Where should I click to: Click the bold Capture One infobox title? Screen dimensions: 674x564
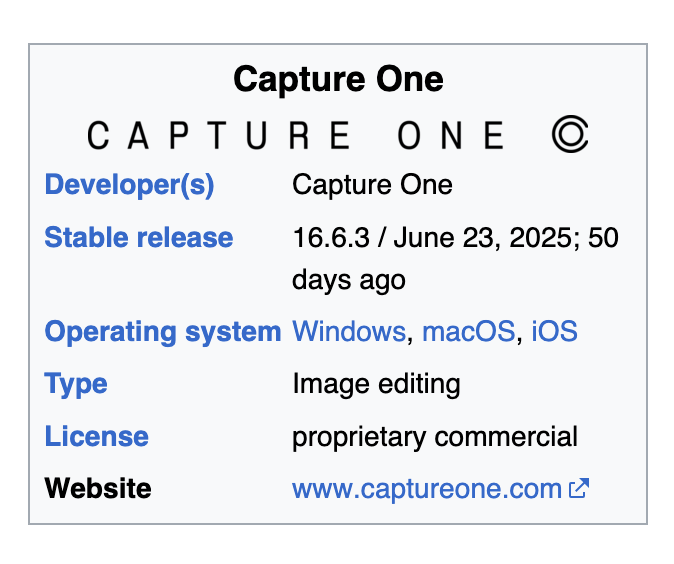point(338,79)
